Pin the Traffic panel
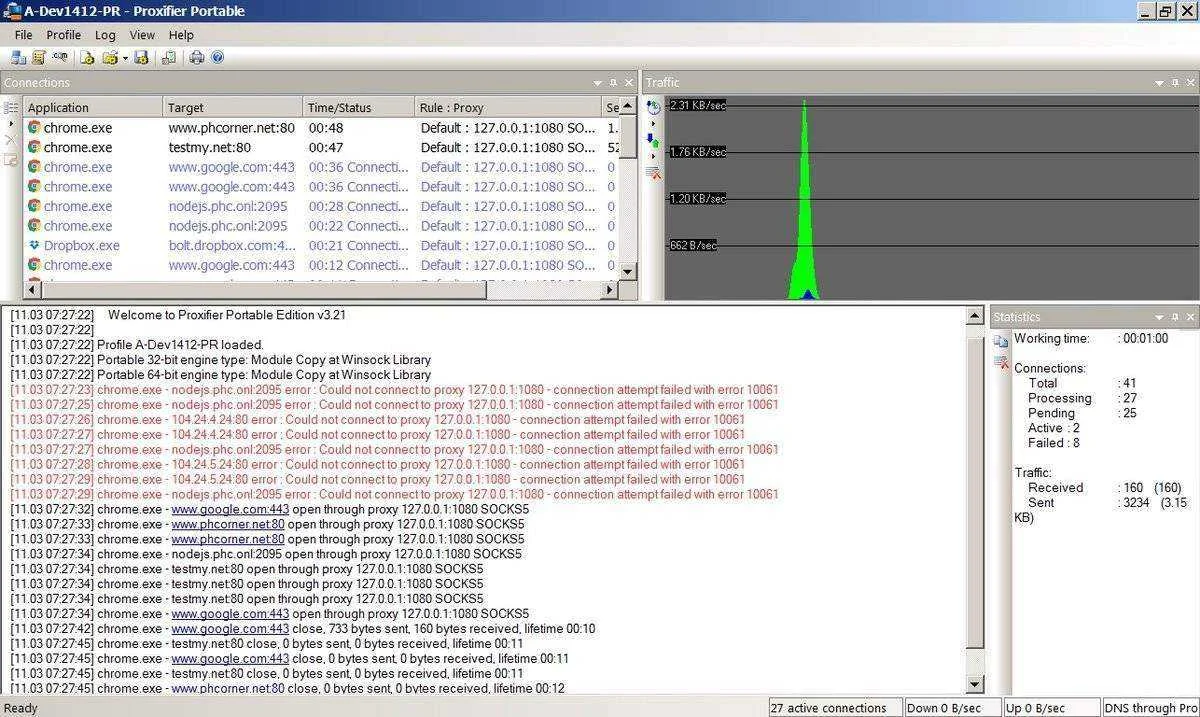The width and height of the screenshot is (1200, 717). [1174, 83]
